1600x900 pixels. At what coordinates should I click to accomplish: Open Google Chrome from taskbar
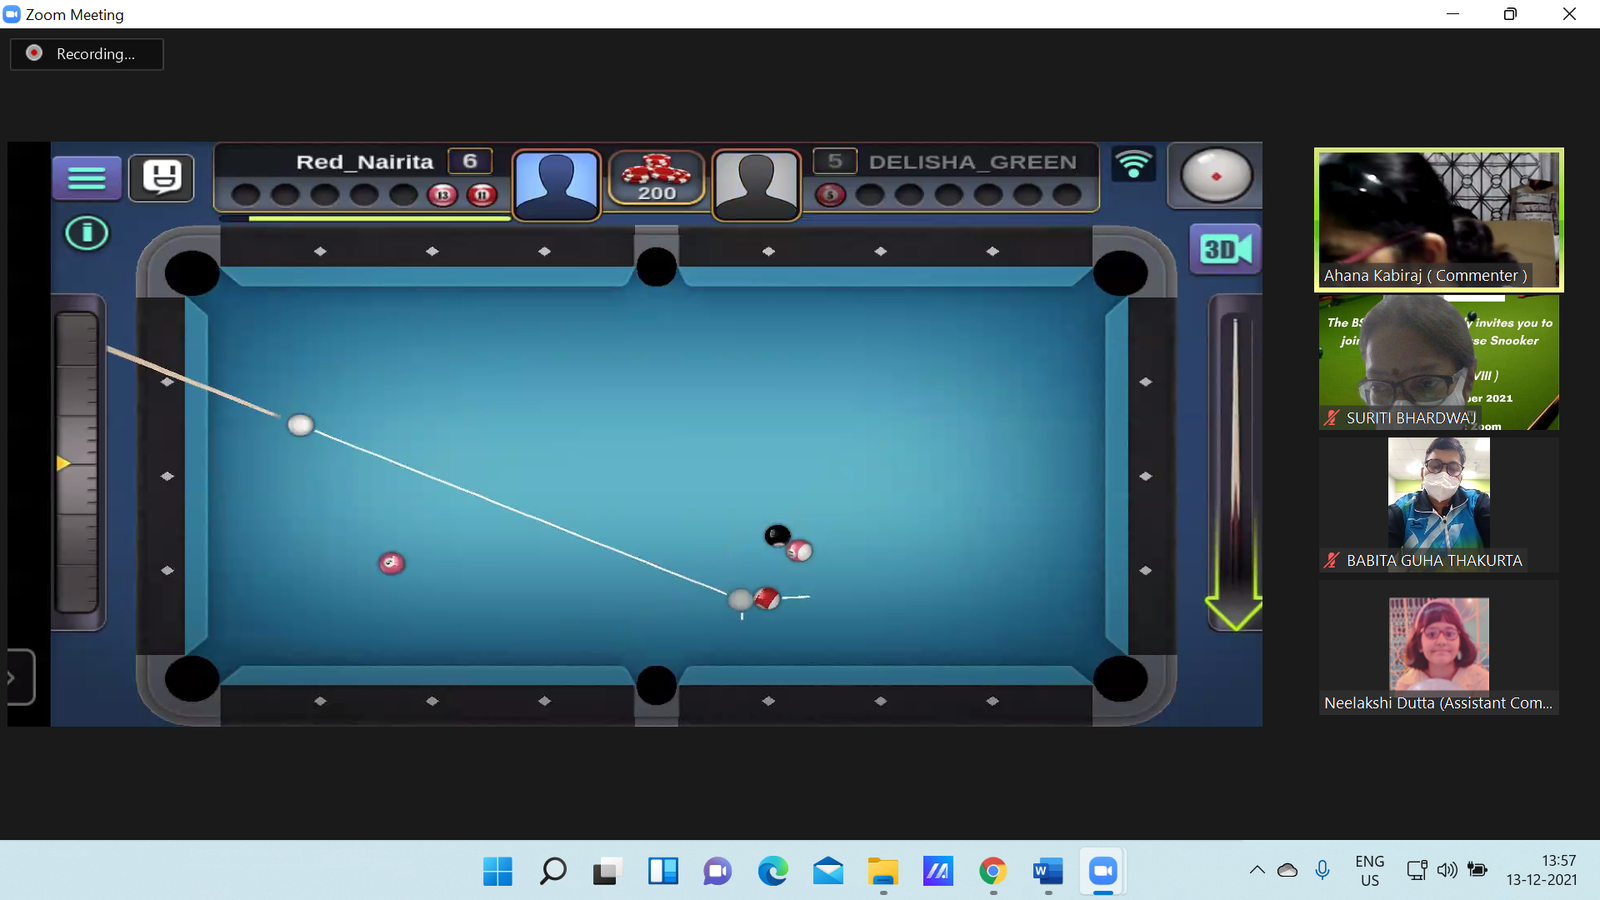(x=992, y=872)
